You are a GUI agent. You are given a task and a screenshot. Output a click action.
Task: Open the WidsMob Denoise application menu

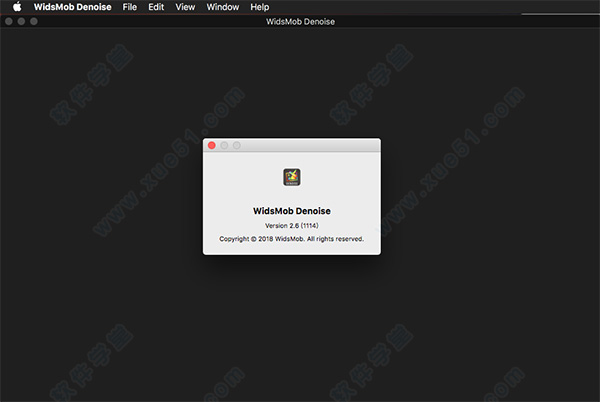pyautogui.click(x=73, y=7)
